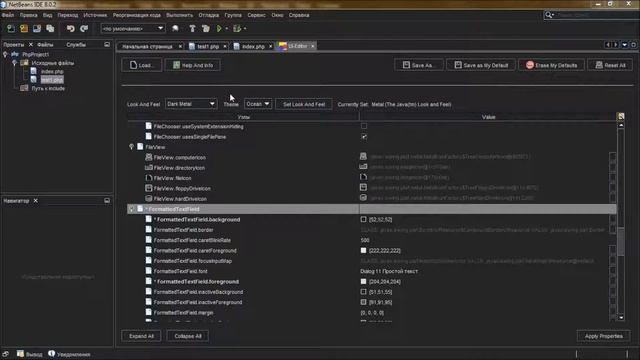Open the Run Project dropdown arrow
The width and height of the screenshot is (640, 360).
[x=227, y=29]
